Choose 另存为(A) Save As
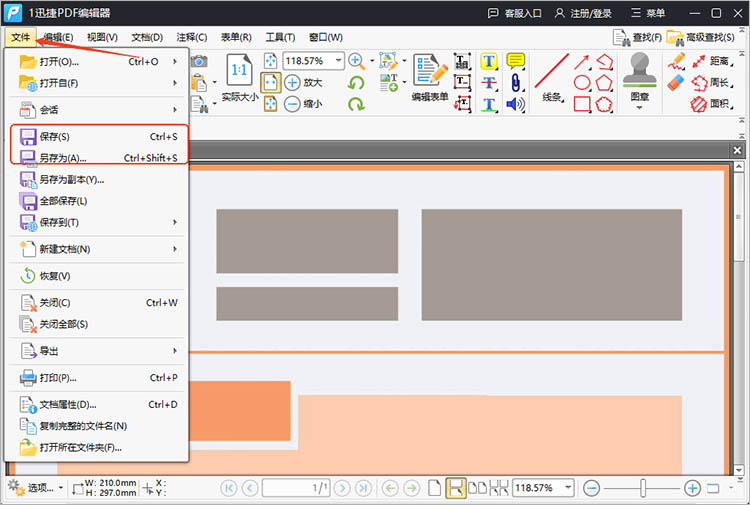This screenshot has height=505, width=750. (99, 158)
